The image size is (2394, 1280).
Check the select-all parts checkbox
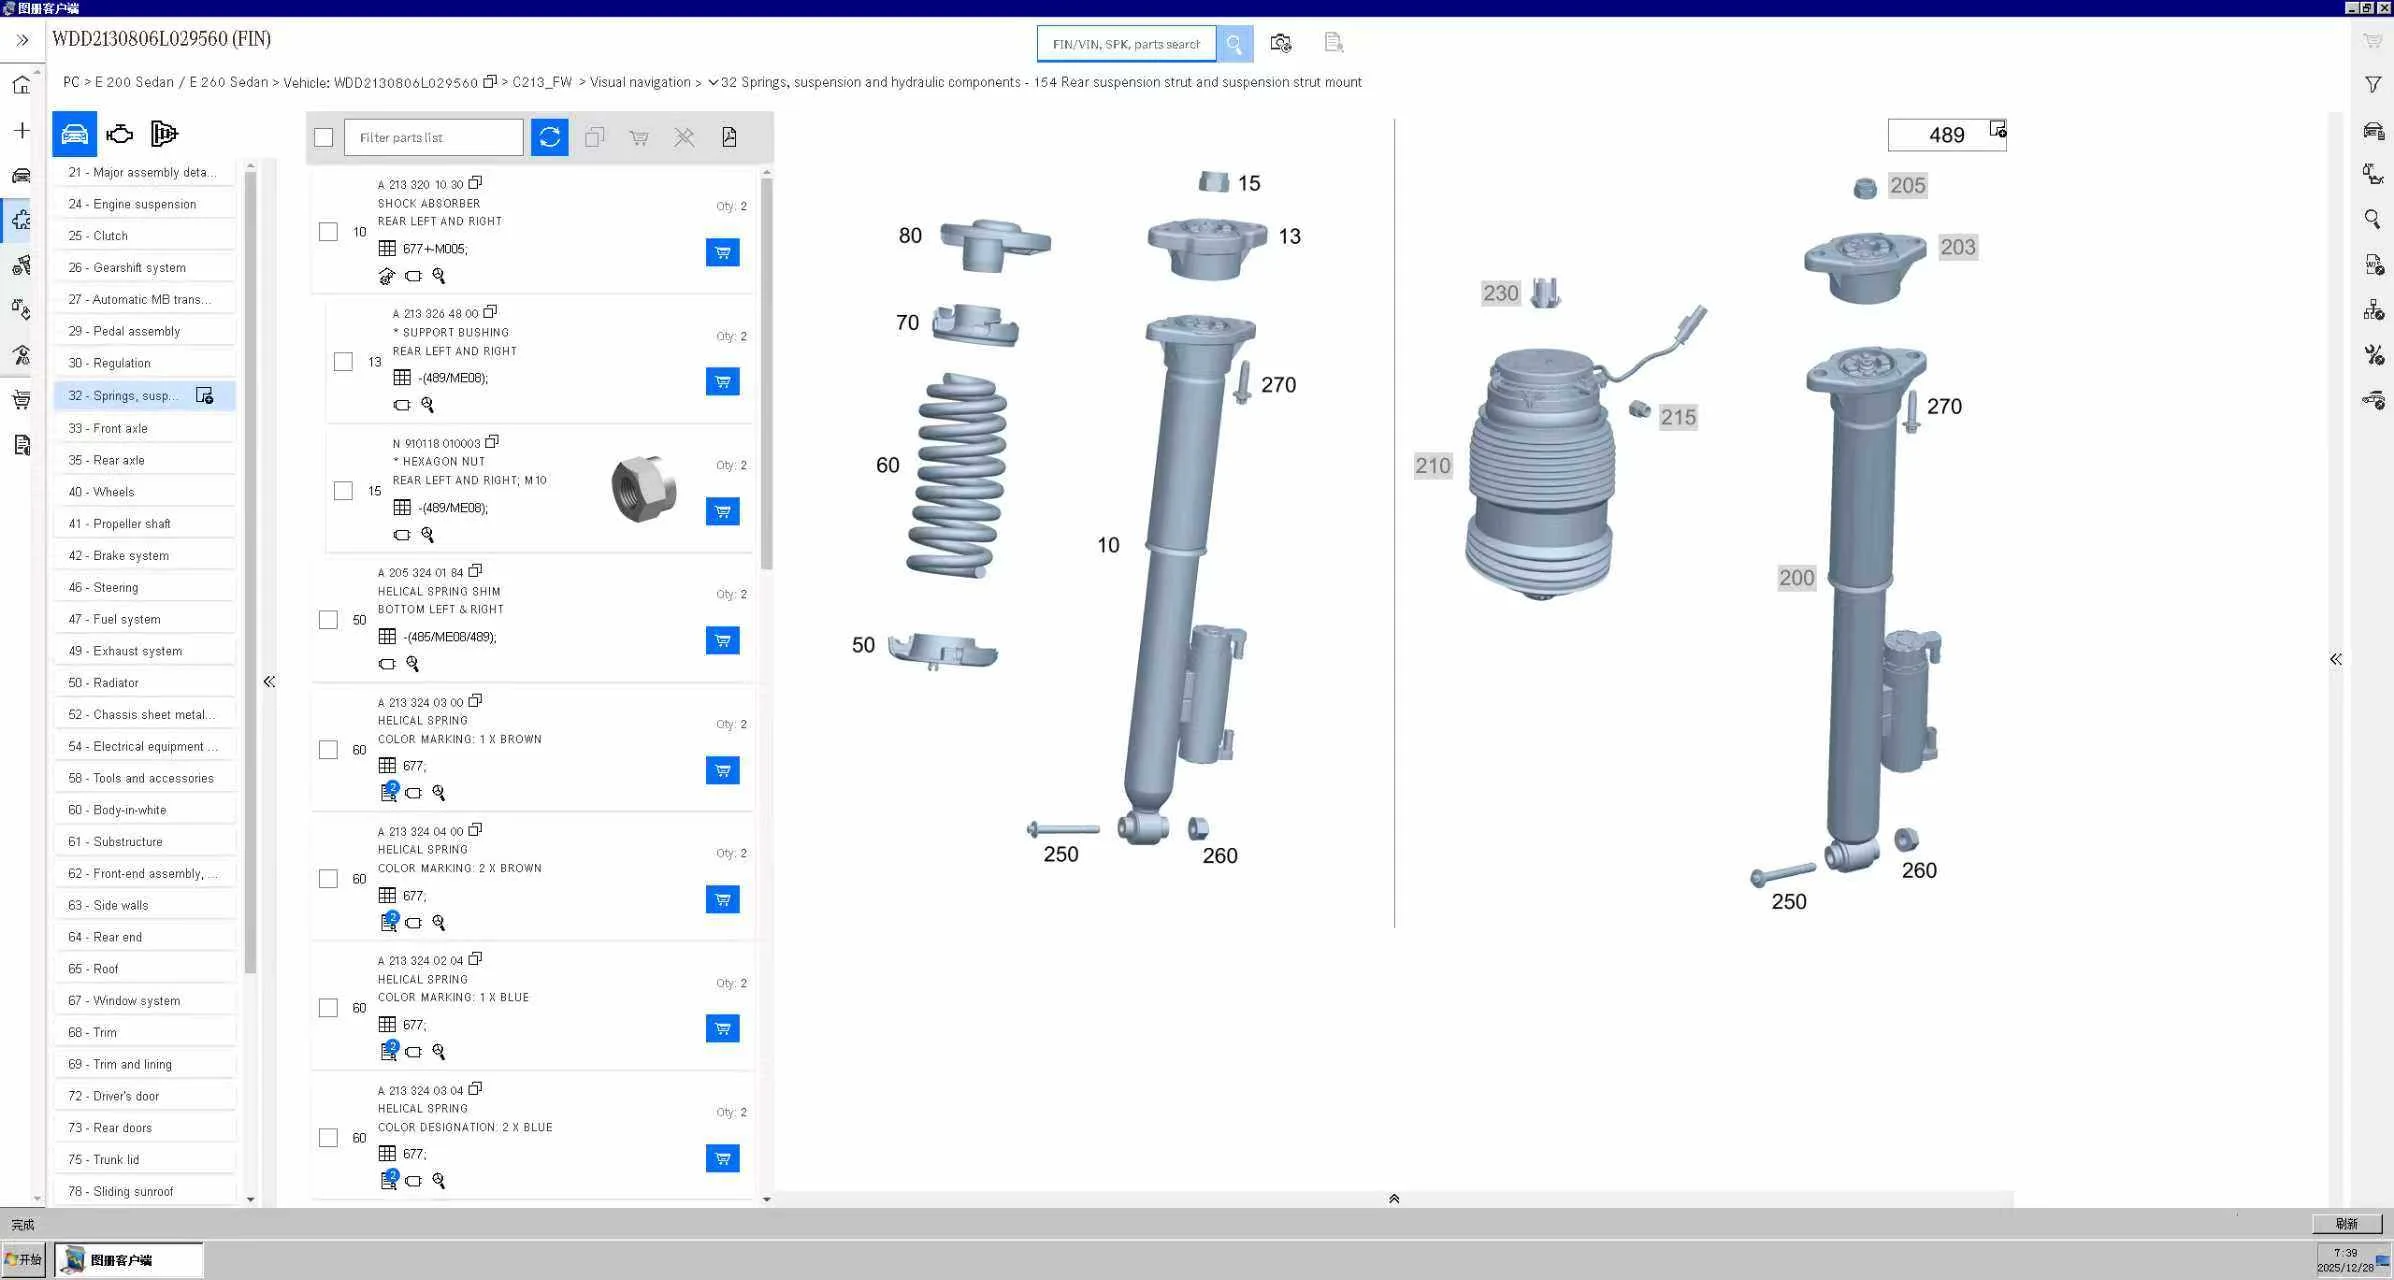(323, 137)
